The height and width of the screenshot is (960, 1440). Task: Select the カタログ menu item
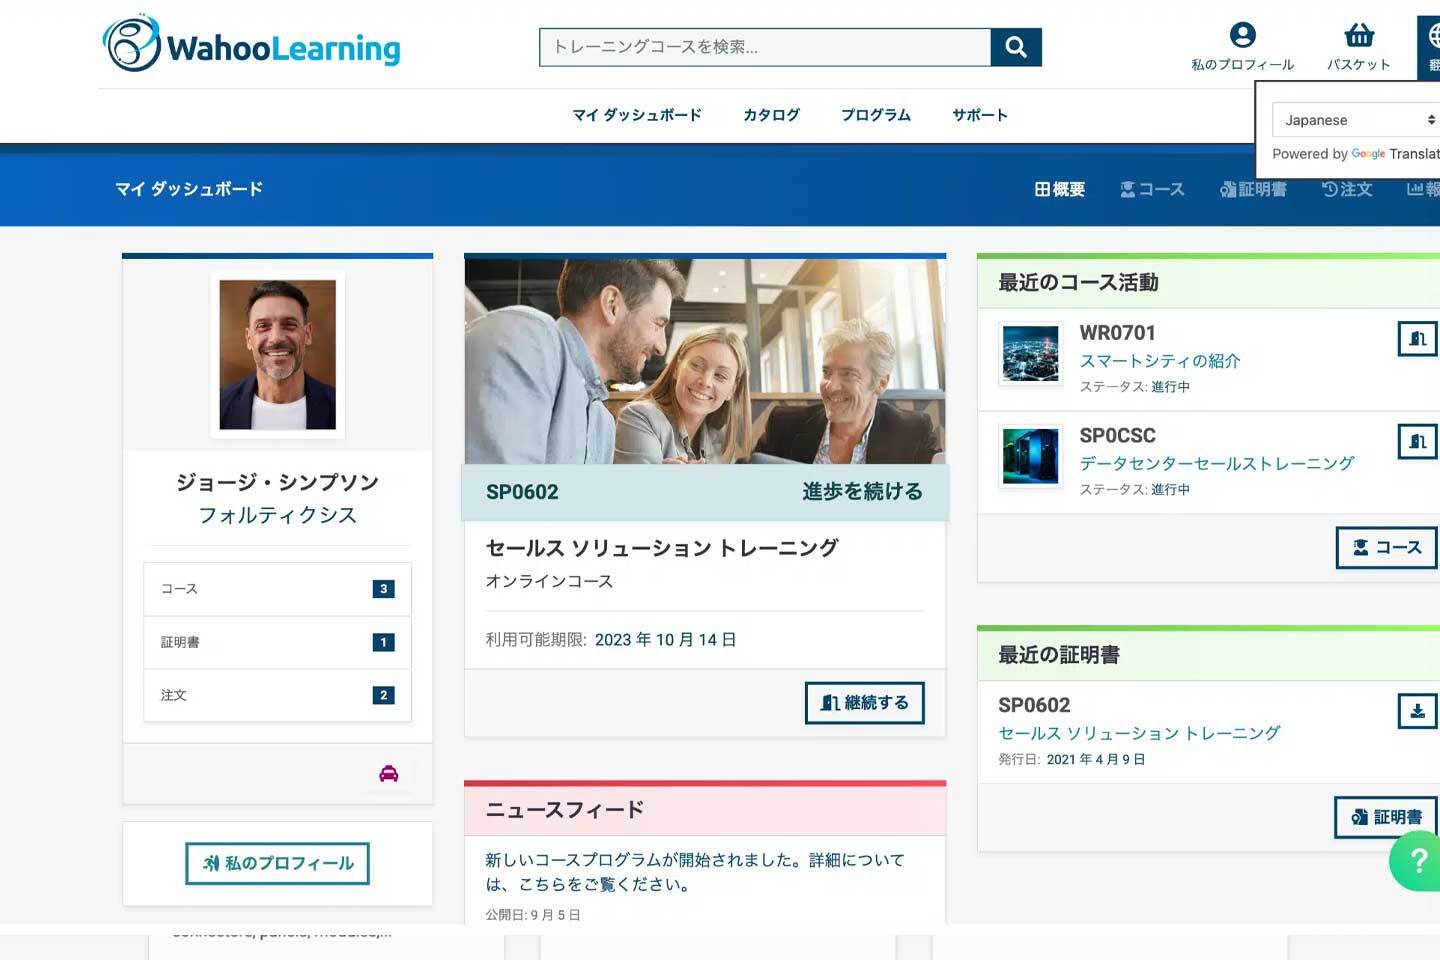(771, 115)
